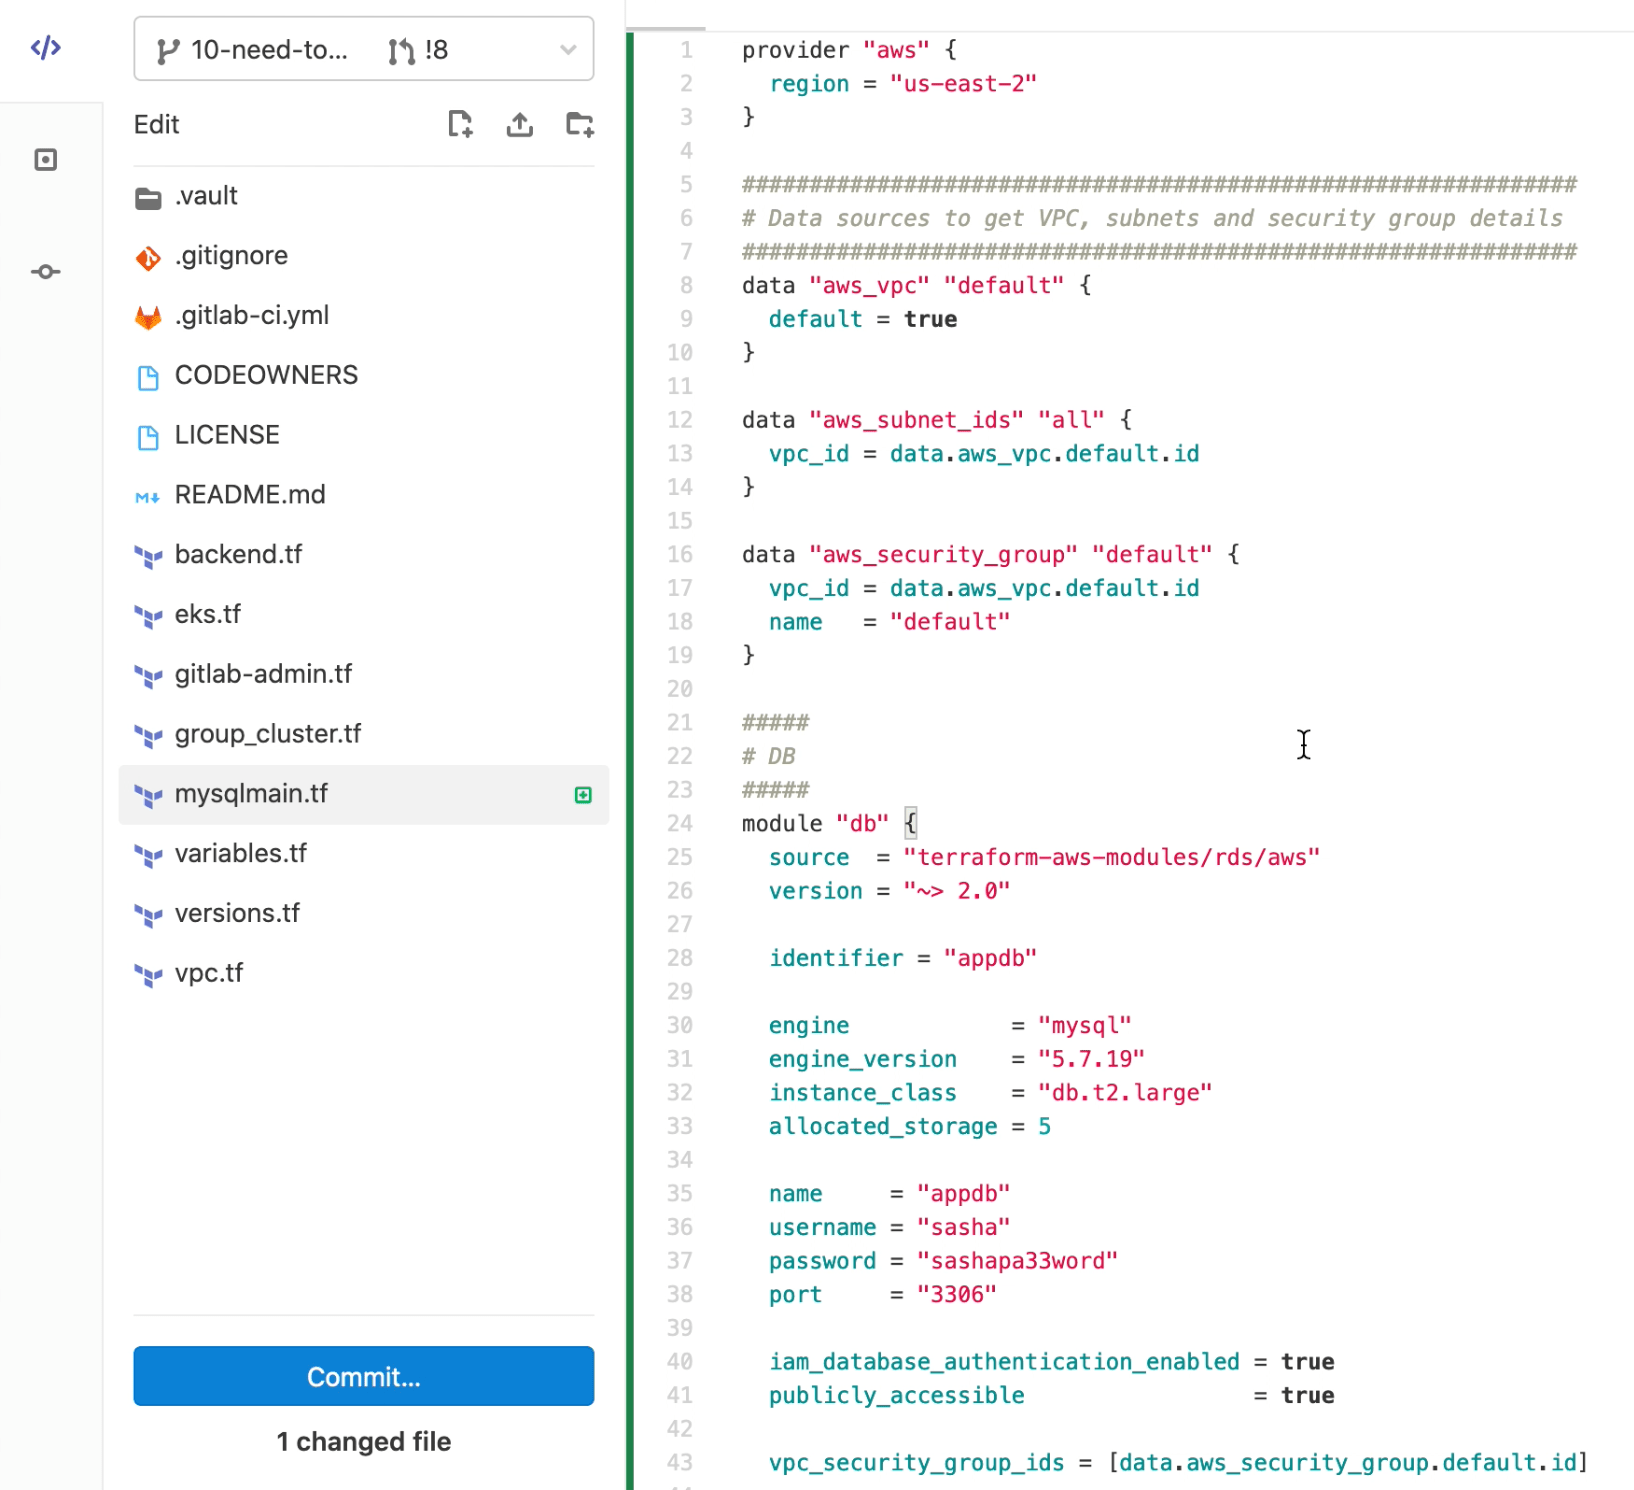This screenshot has width=1634, height=1490.
Task: Create a new directory
Action: coord(578,124)
